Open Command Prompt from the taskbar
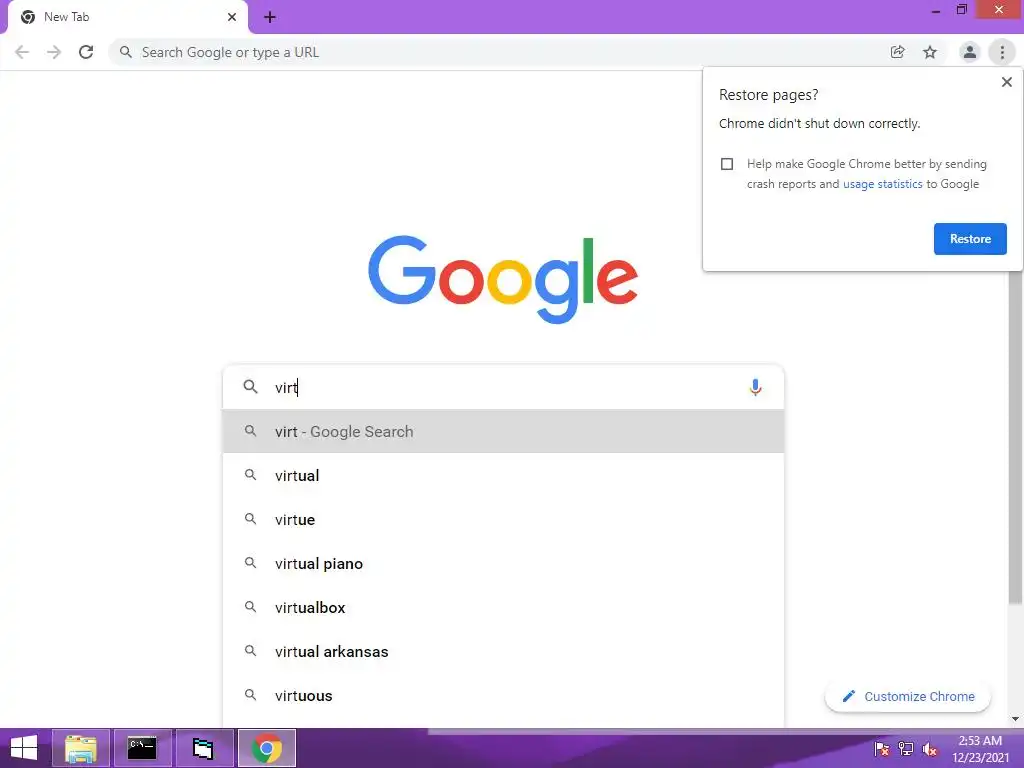Image resolution: width=1024 pixels, height=768 pixels. tap(142, 748)
